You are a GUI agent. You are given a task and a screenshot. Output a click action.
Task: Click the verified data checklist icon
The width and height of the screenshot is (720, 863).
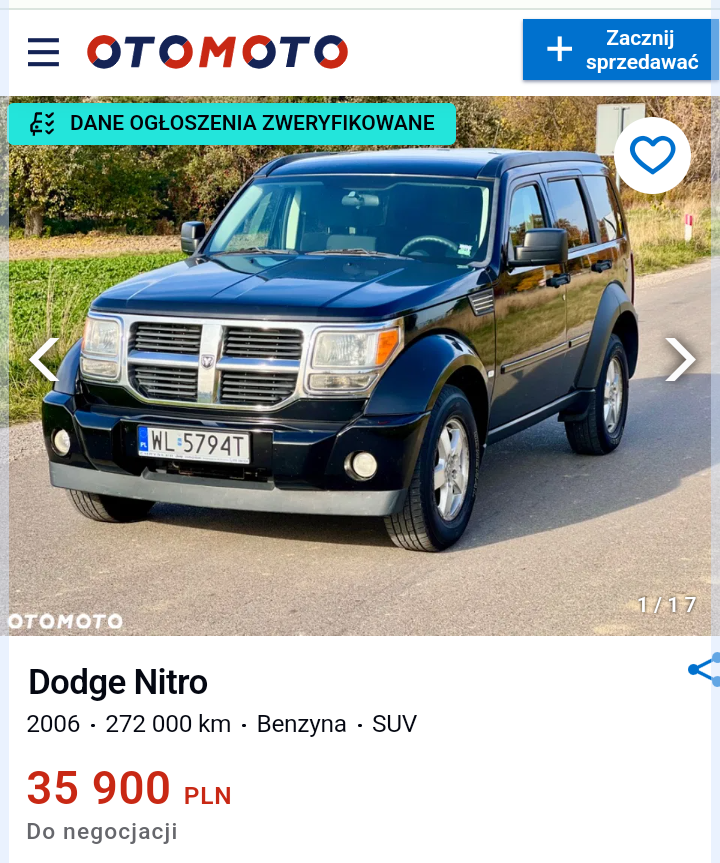click(x=42, y=123)
